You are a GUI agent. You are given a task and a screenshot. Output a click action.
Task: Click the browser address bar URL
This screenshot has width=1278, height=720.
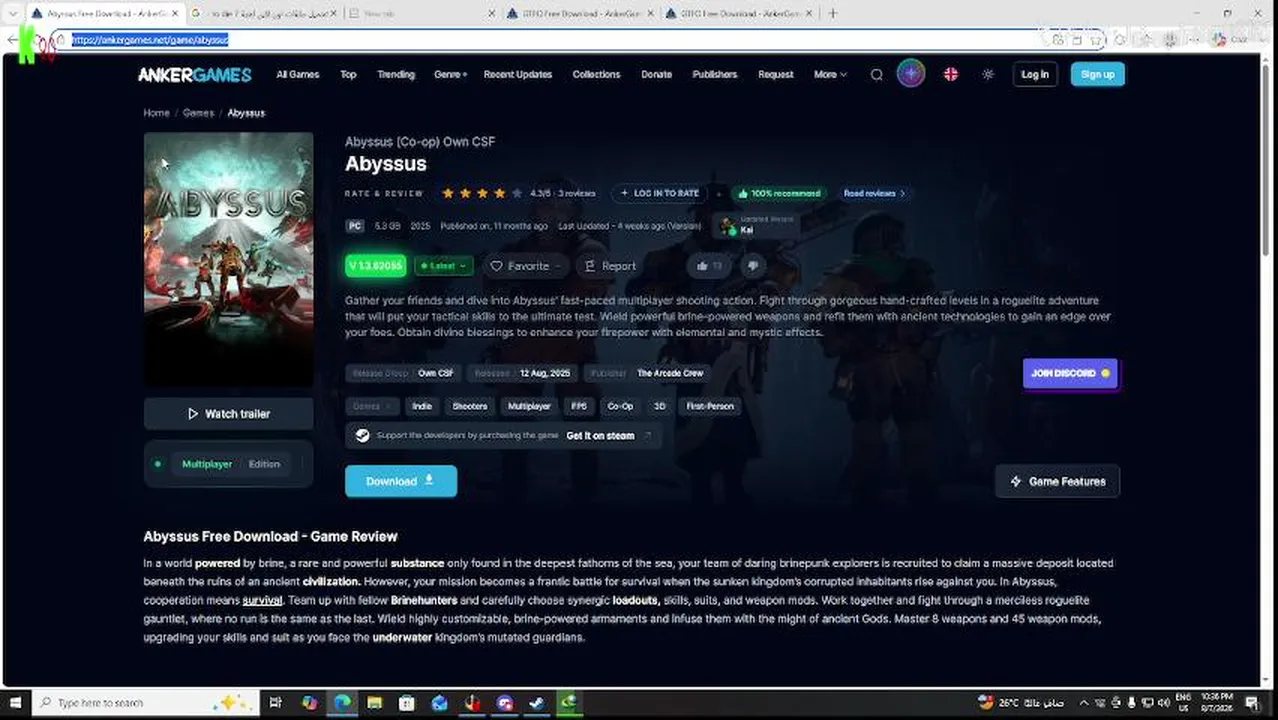(x=150, y=40)
